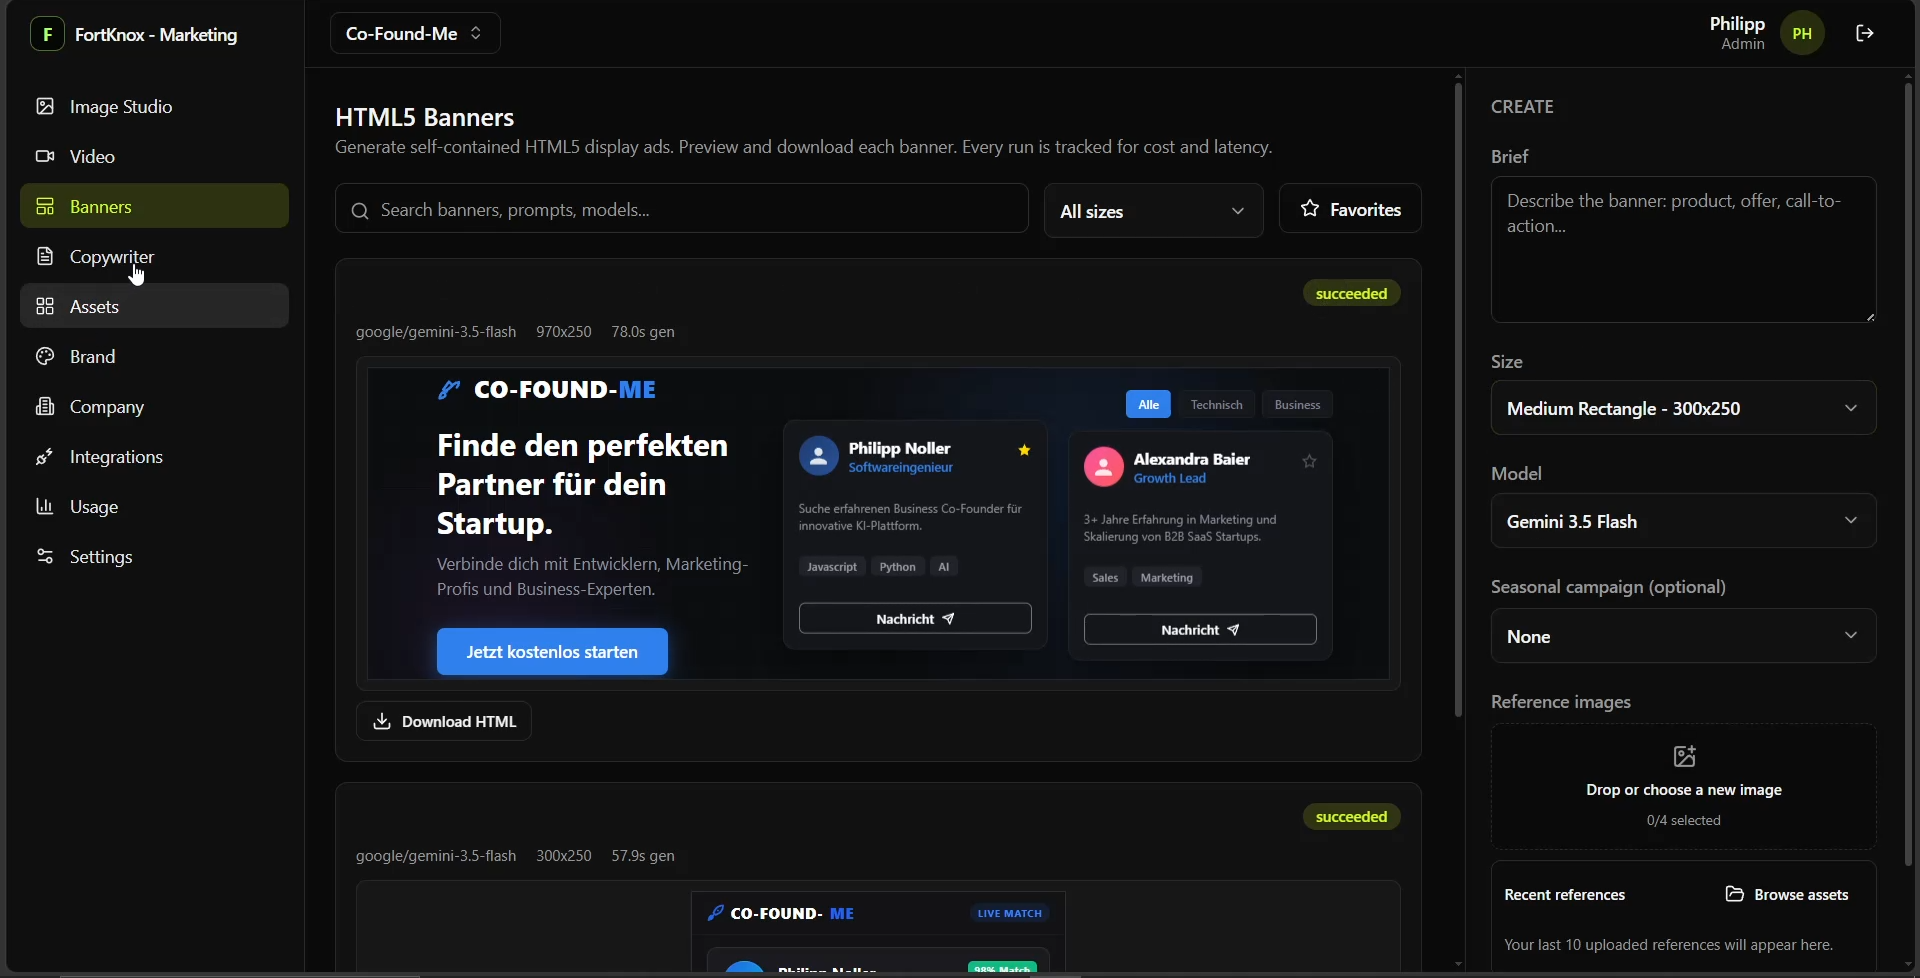The image size is (1920, 978).
Task: Download HTML for the 970x250 banner
Action: [444, 722]
